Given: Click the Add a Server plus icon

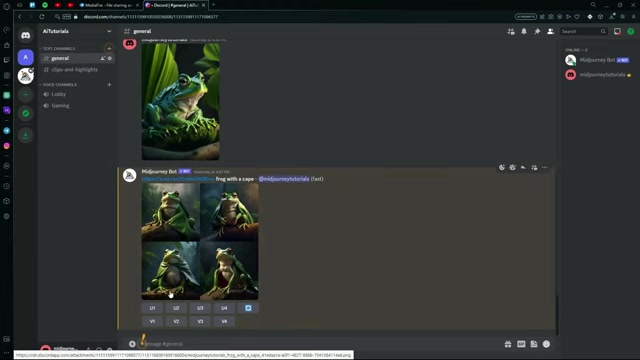Looking at the screenshot, I should [25, 95].
